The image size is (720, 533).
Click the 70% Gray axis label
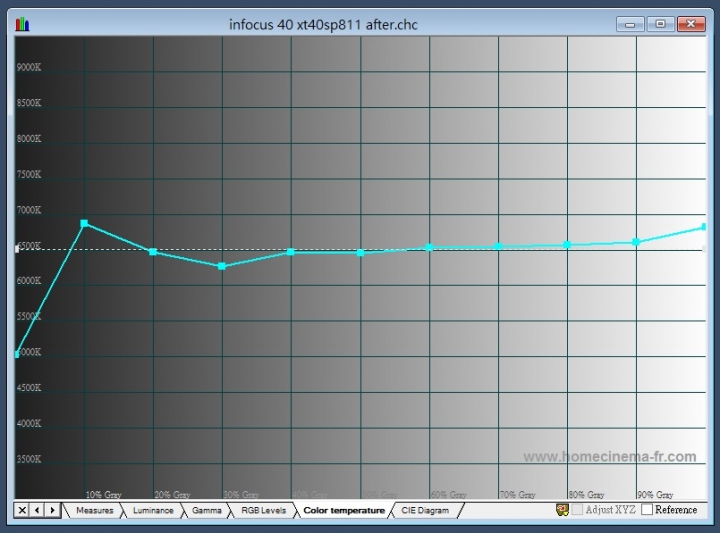(x=518, y=494)
